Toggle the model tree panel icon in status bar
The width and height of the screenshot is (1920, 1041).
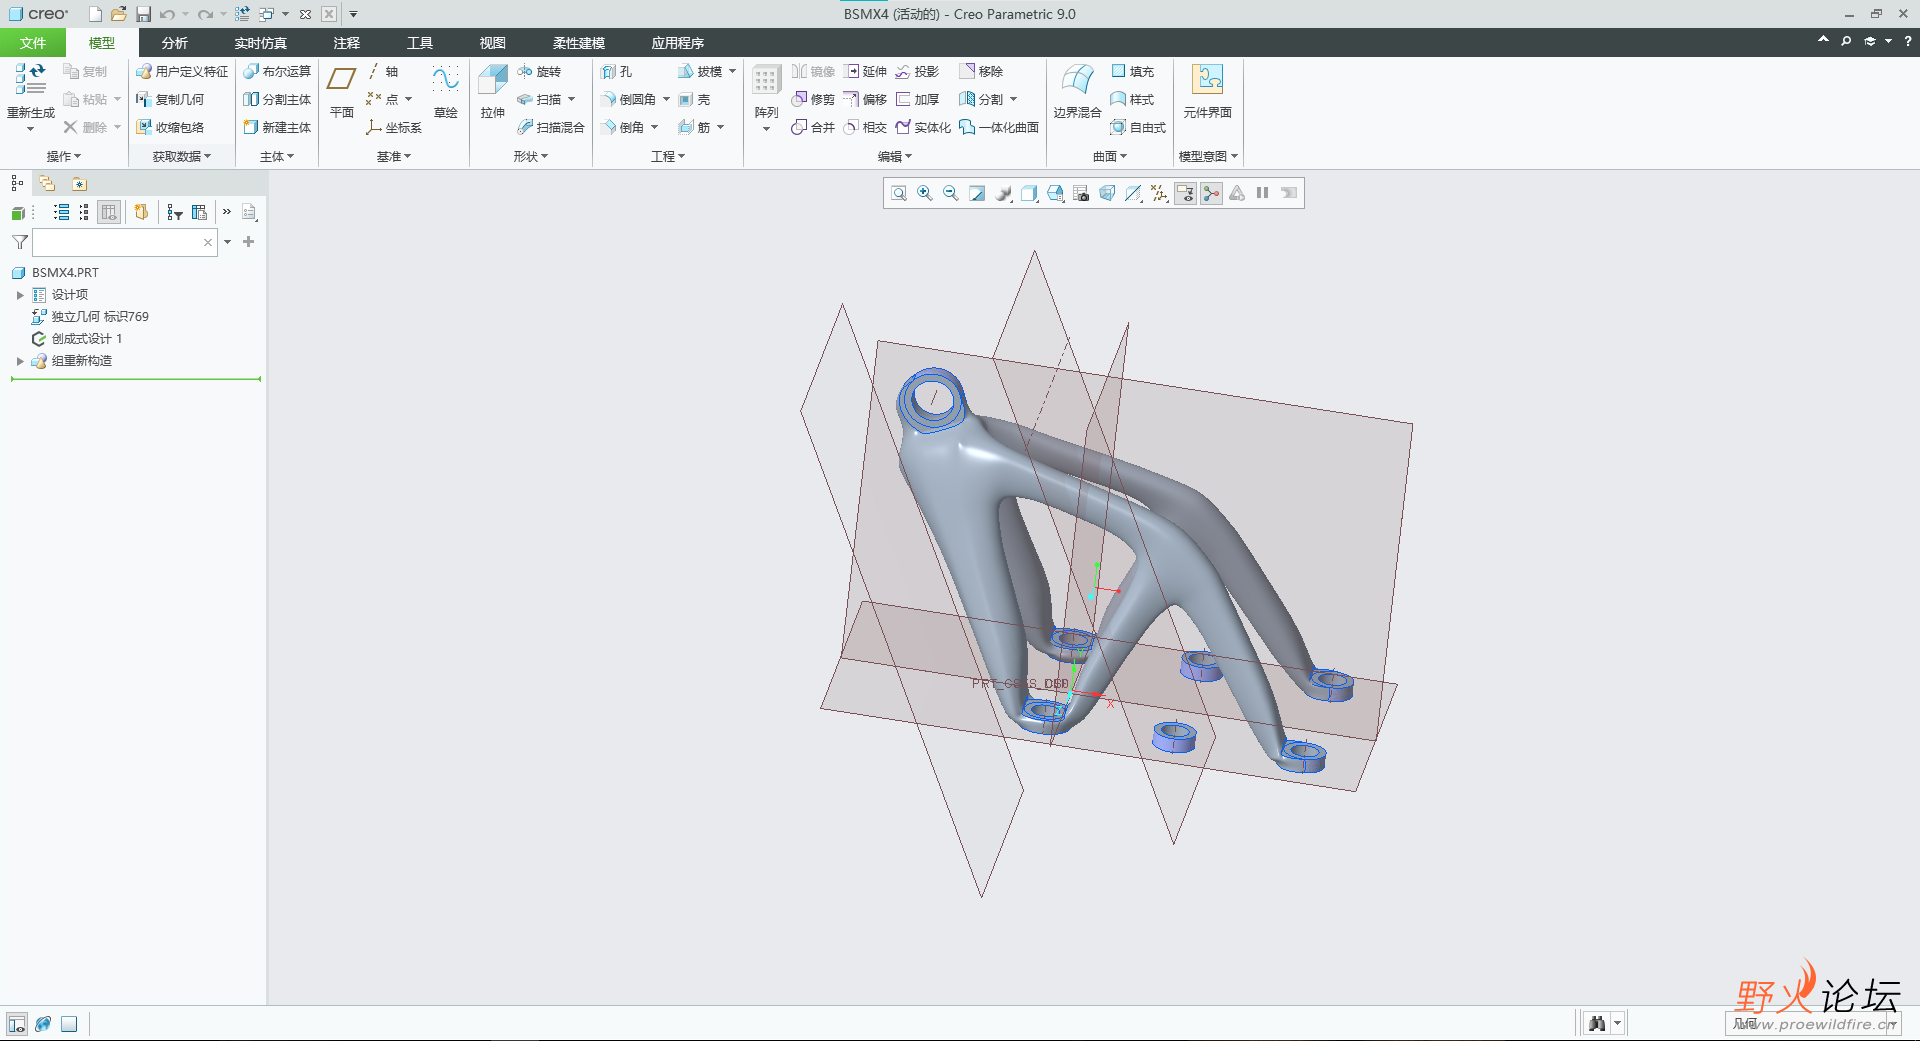pos(17,1024)
